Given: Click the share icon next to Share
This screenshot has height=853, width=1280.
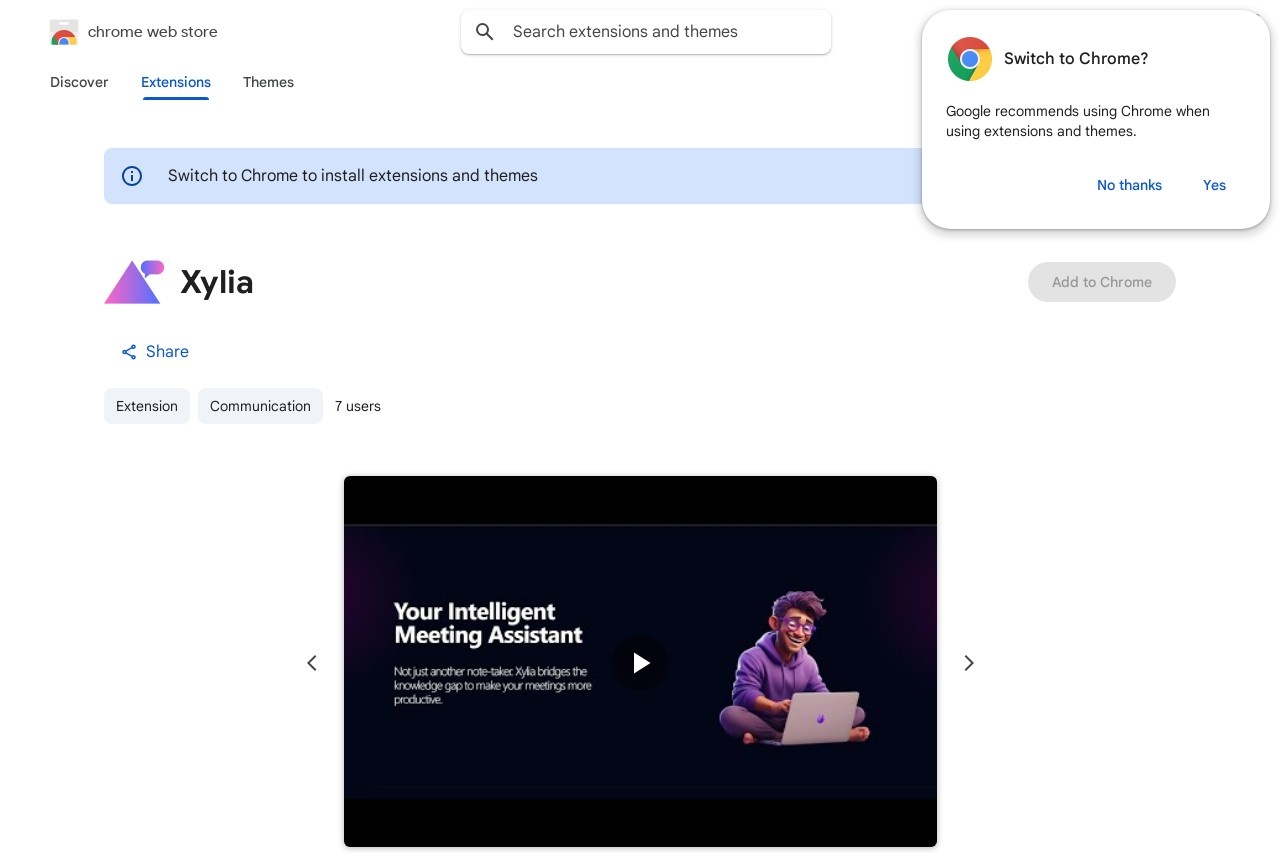Looking at the screenshot, I should pyautogui.click(x=129, y=352).
